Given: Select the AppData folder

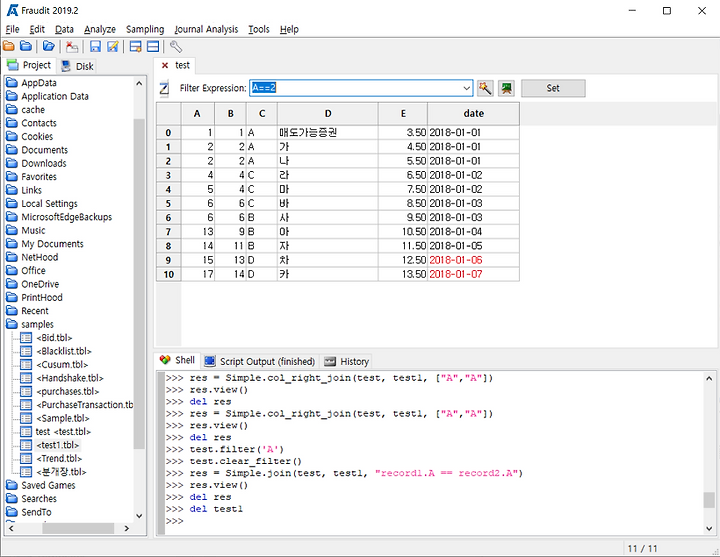Looking at the screenshot, I should [x=39, y=83].
